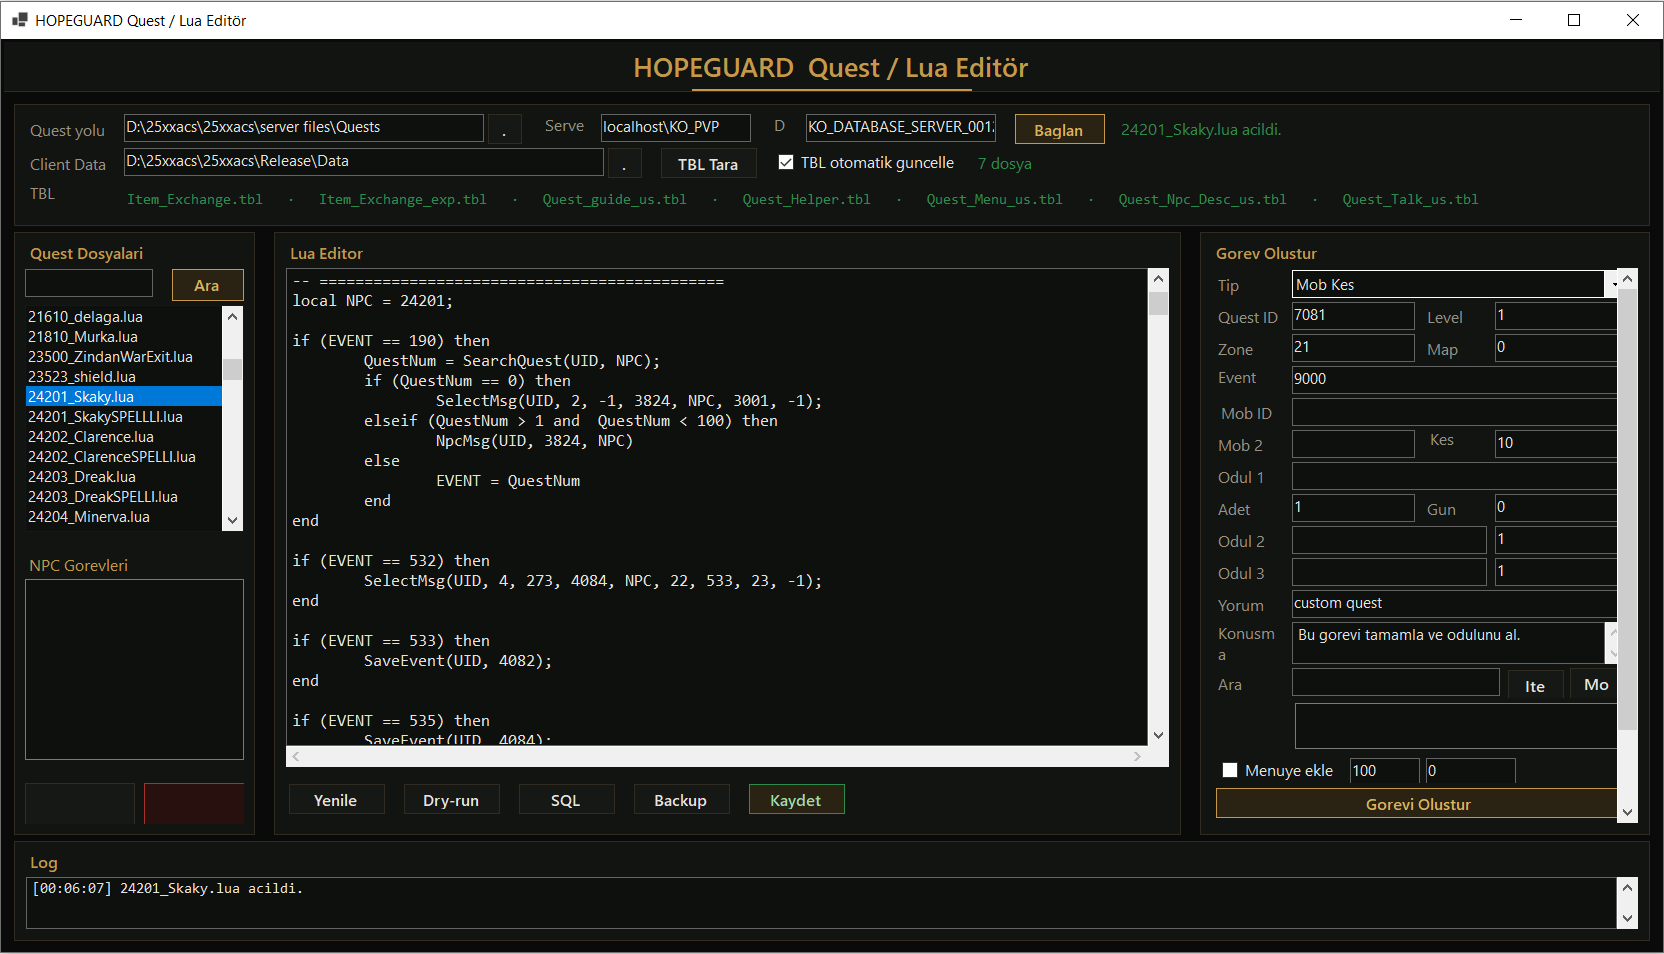The image size is (1664, 954).
Task: Click the Ite search button
Action: (1535, 685)
